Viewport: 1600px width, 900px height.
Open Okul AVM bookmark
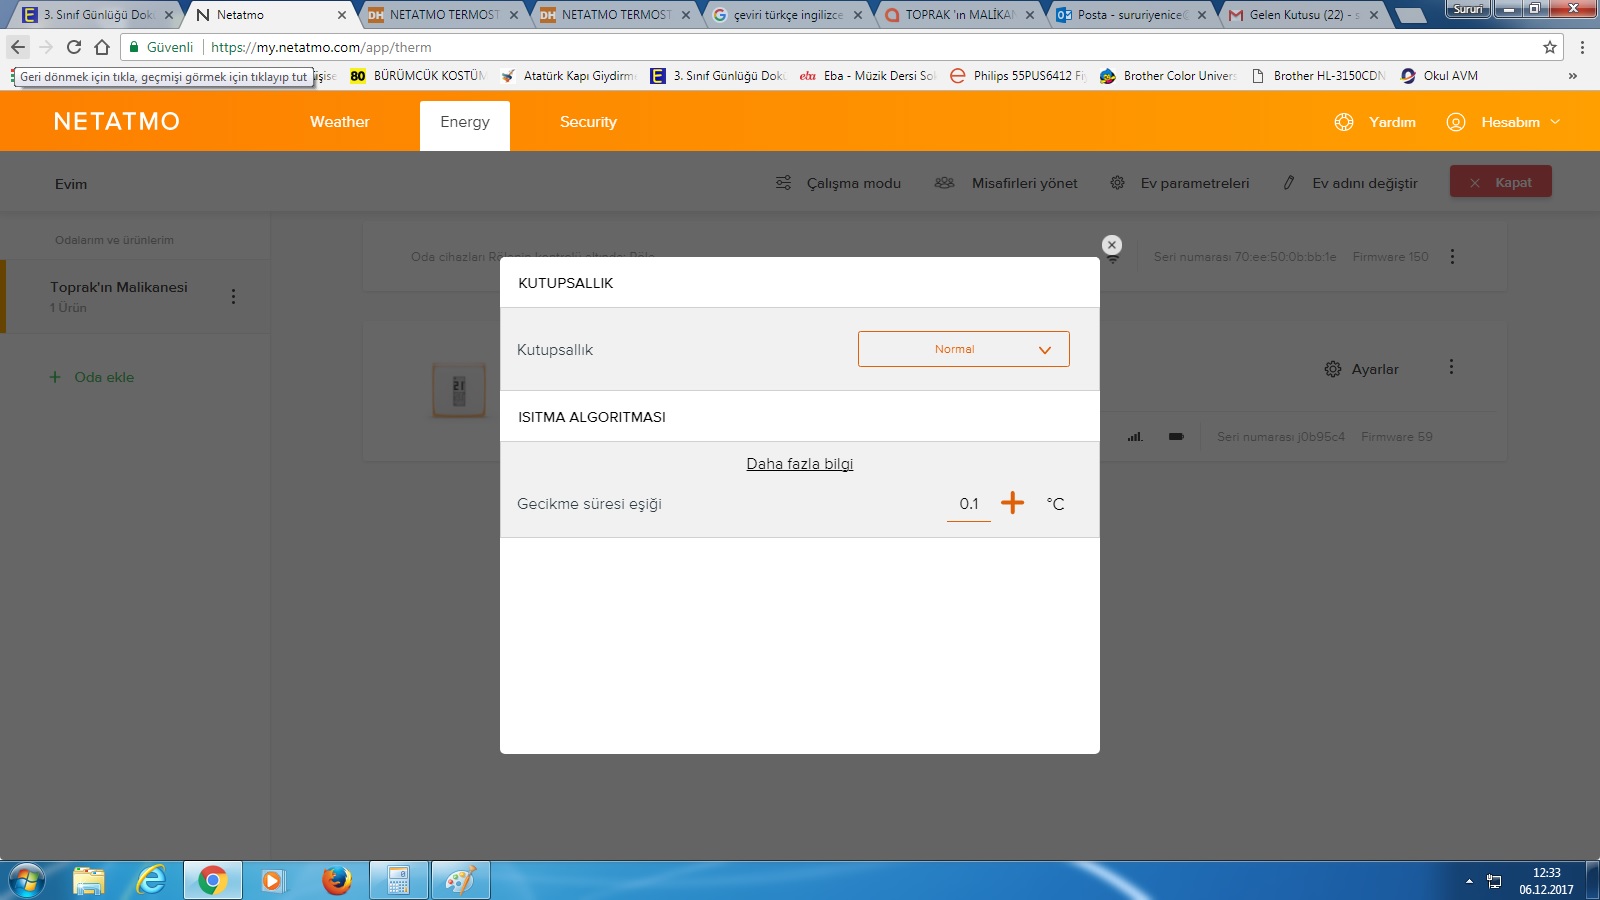tap(1440, 76)
